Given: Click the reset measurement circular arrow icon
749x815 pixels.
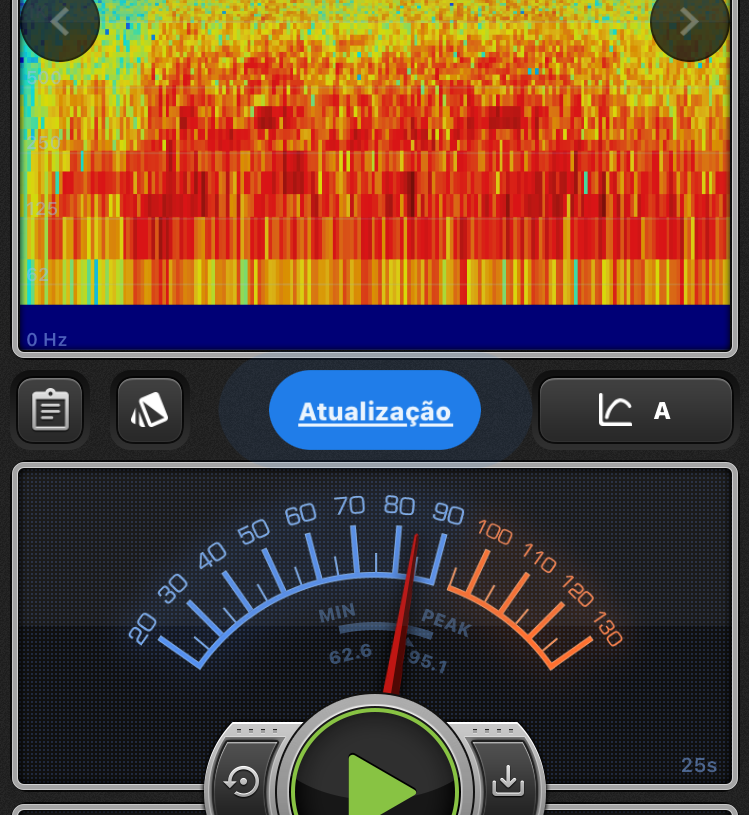Looking at the screenshot, I should pyautogui.click(x=243, y=780).
